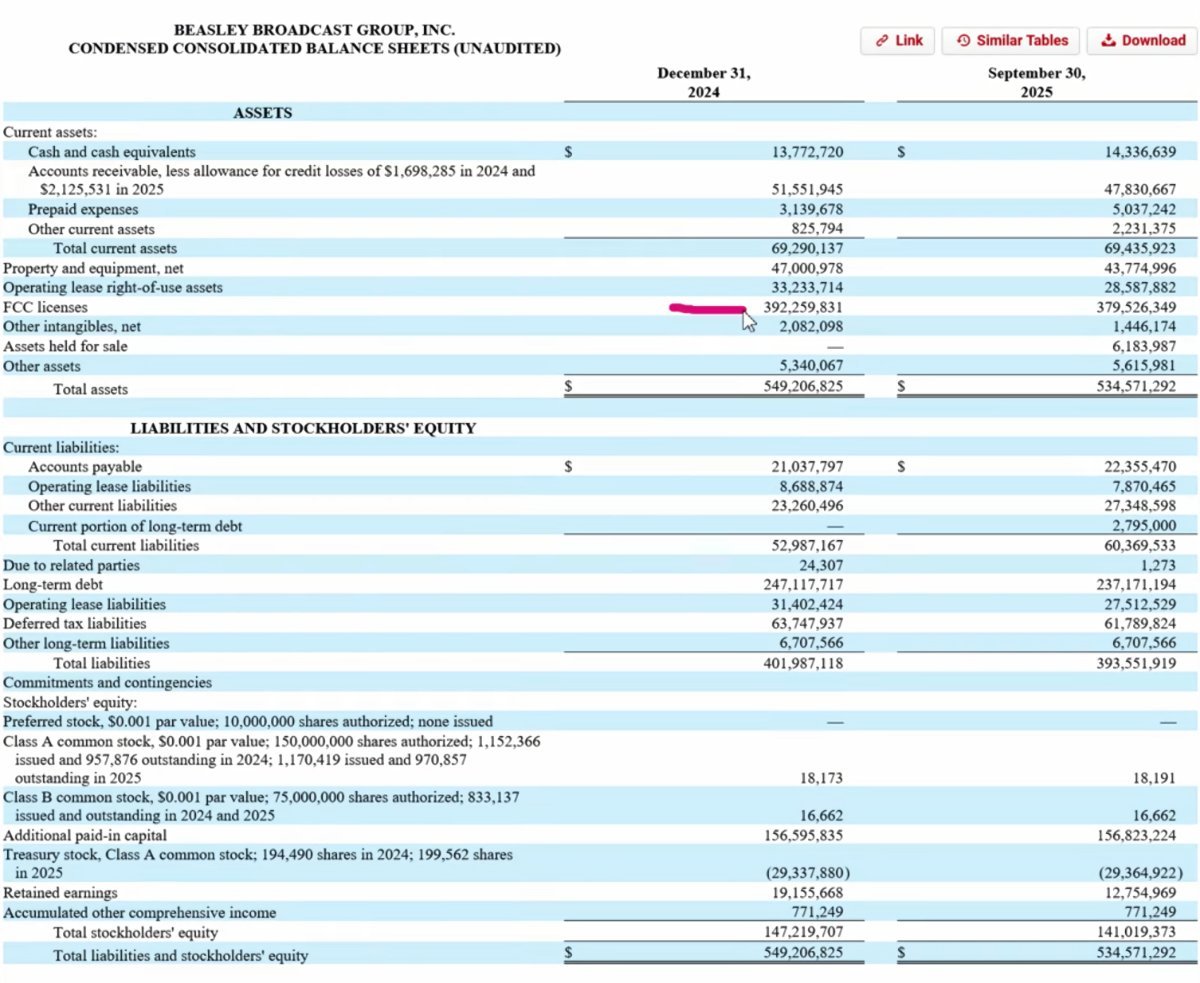1200x983 pixels.
Task: Click the Total assets 2024 value 549,206,825
Action: [802, 387]
